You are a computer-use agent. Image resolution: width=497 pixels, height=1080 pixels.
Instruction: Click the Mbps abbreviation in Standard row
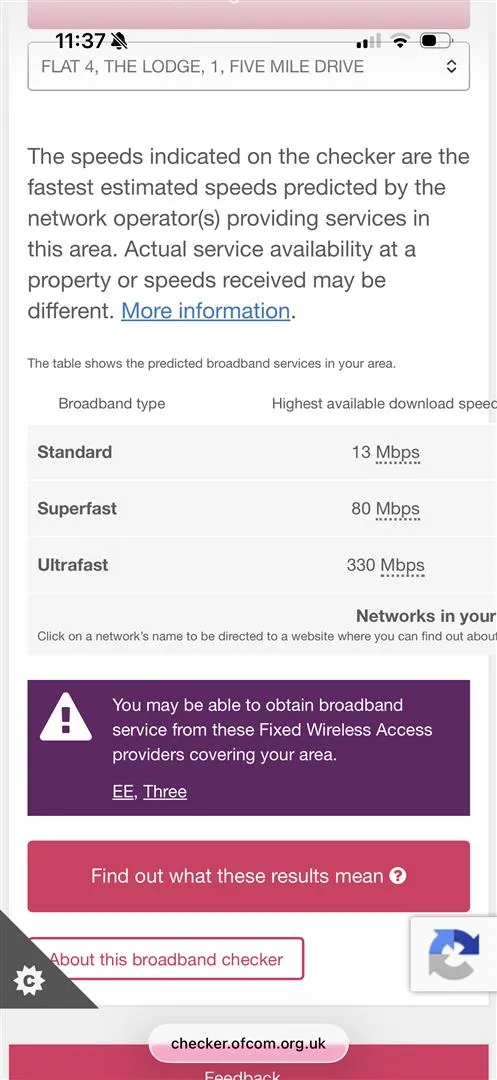[397, 453]
